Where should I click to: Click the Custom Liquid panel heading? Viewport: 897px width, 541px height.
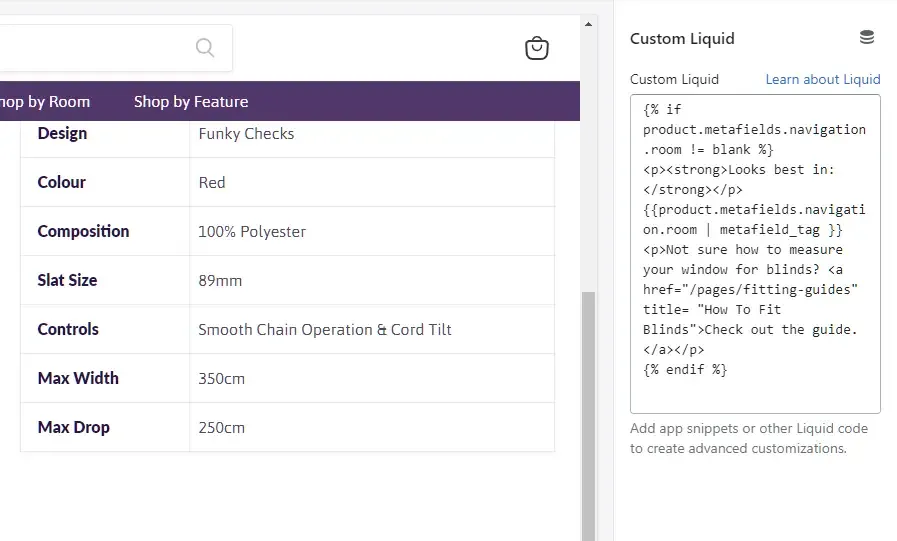click(x=682, y=39)
